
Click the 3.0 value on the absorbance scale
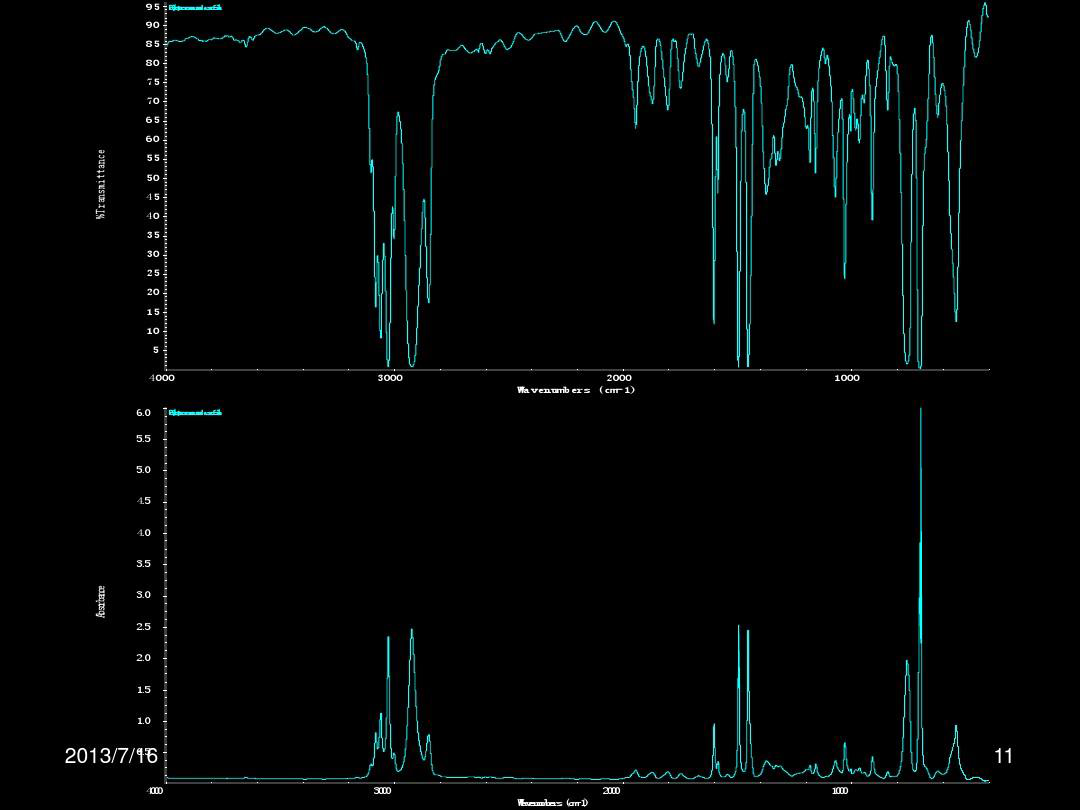tap(143, 595)
